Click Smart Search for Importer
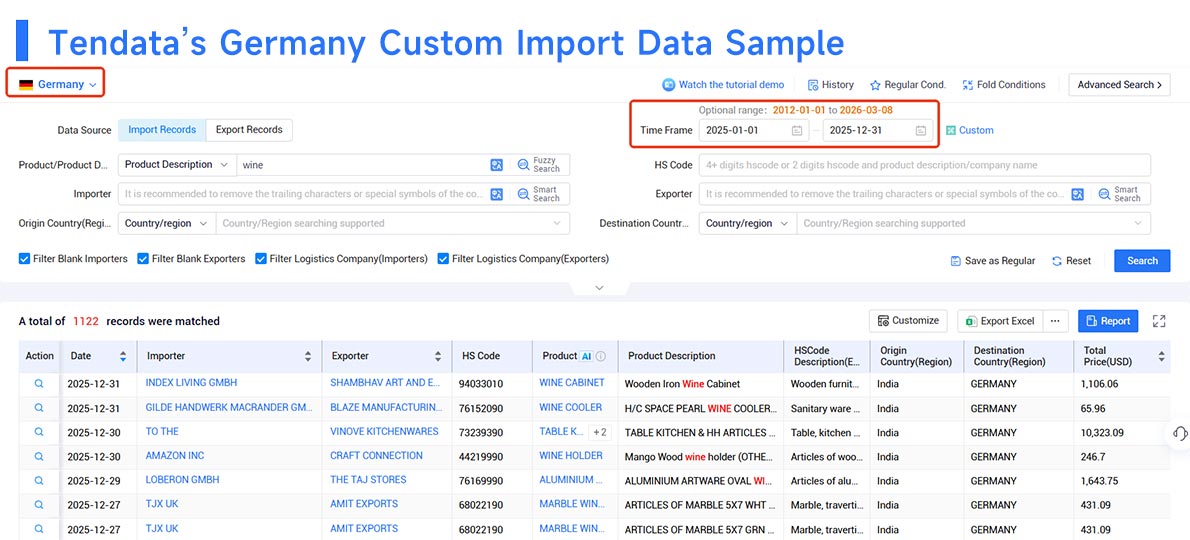Image resolution: width=1190 pixels, height=540 pixels. click(x=539, y=194)
